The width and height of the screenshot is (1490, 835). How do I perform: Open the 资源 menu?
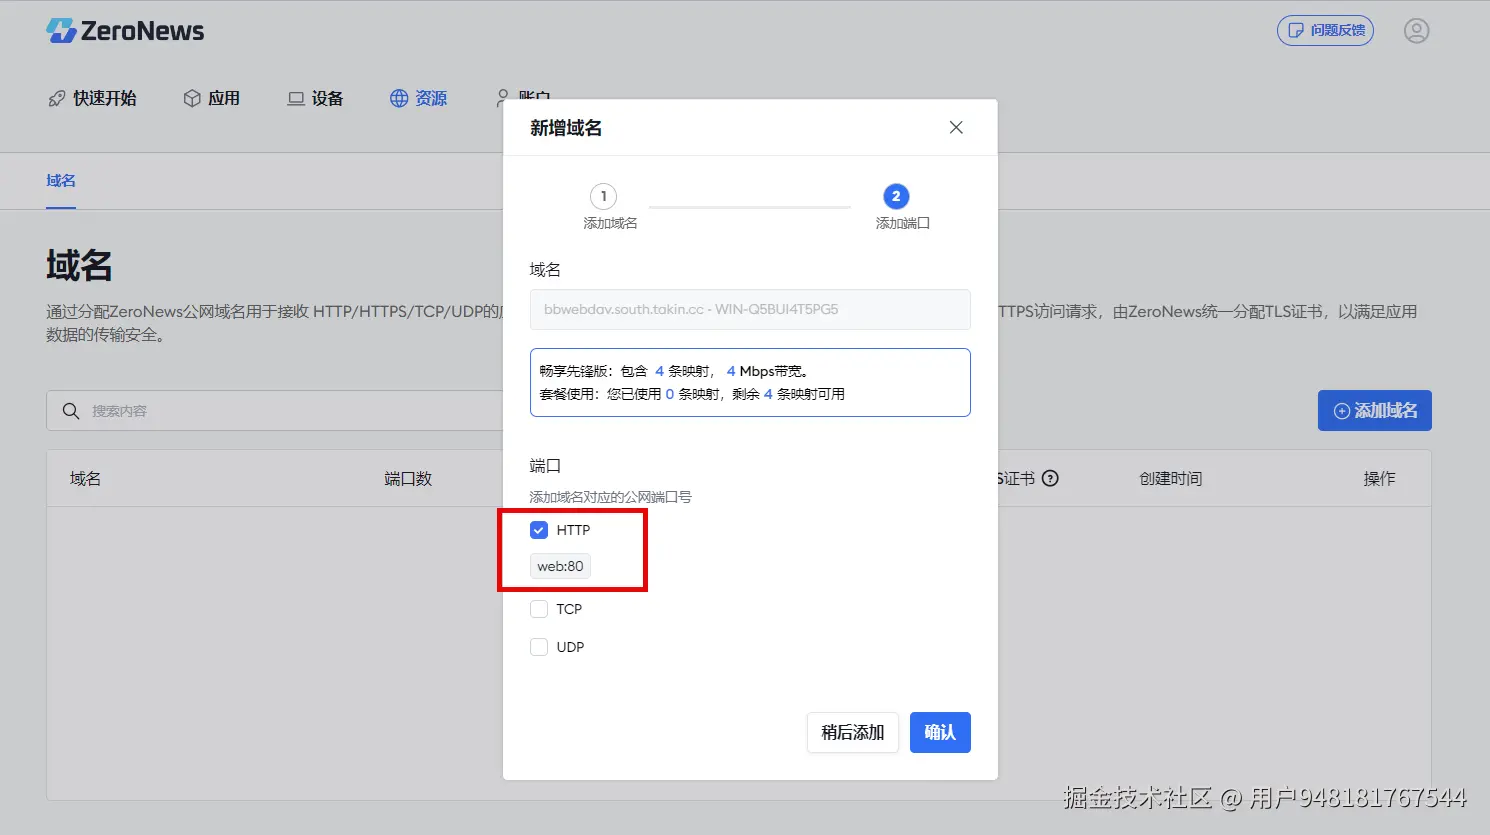coord(419,98)
